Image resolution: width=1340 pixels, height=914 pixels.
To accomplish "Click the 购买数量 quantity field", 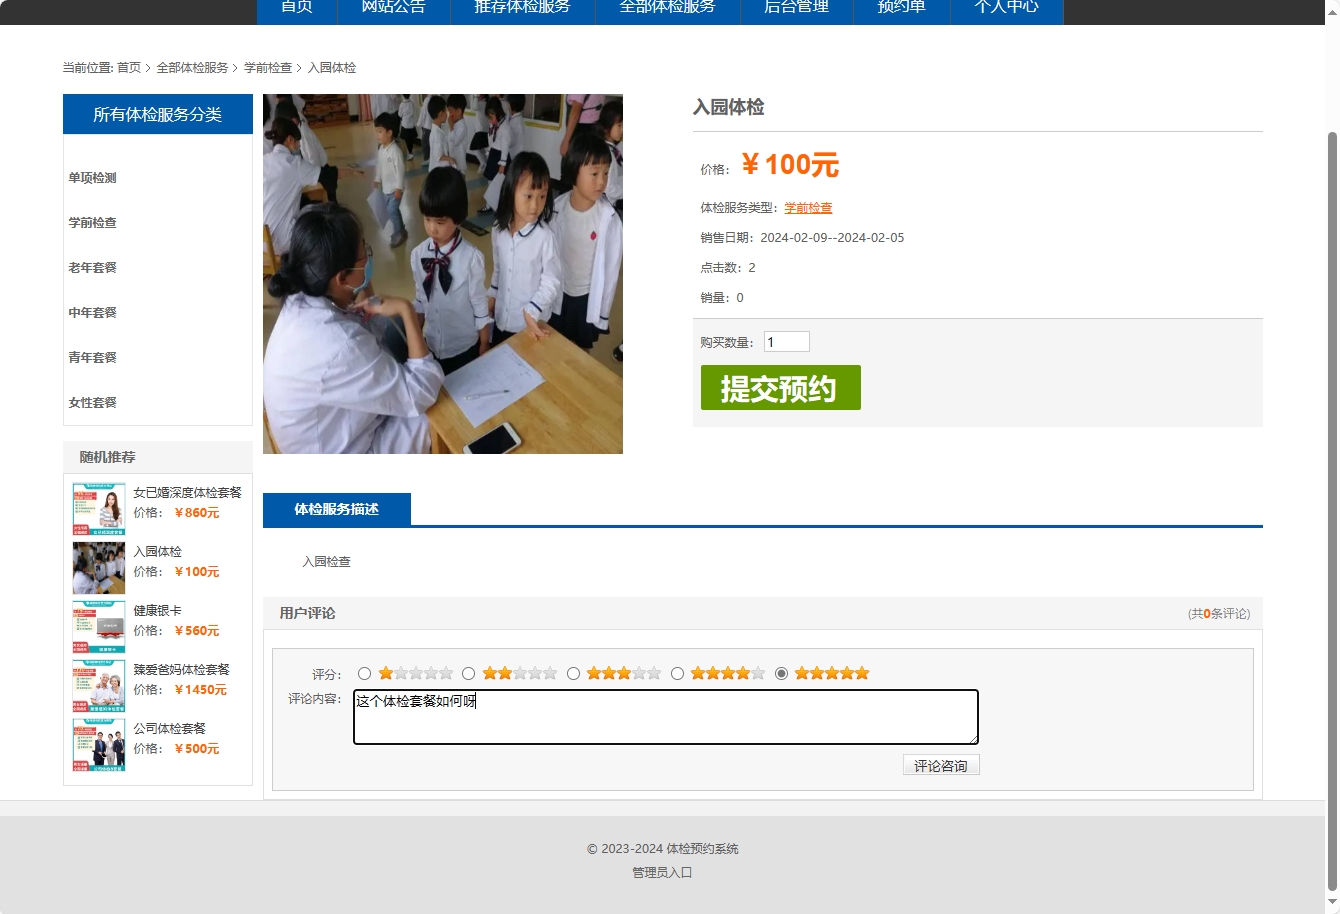I will [786, 341].
